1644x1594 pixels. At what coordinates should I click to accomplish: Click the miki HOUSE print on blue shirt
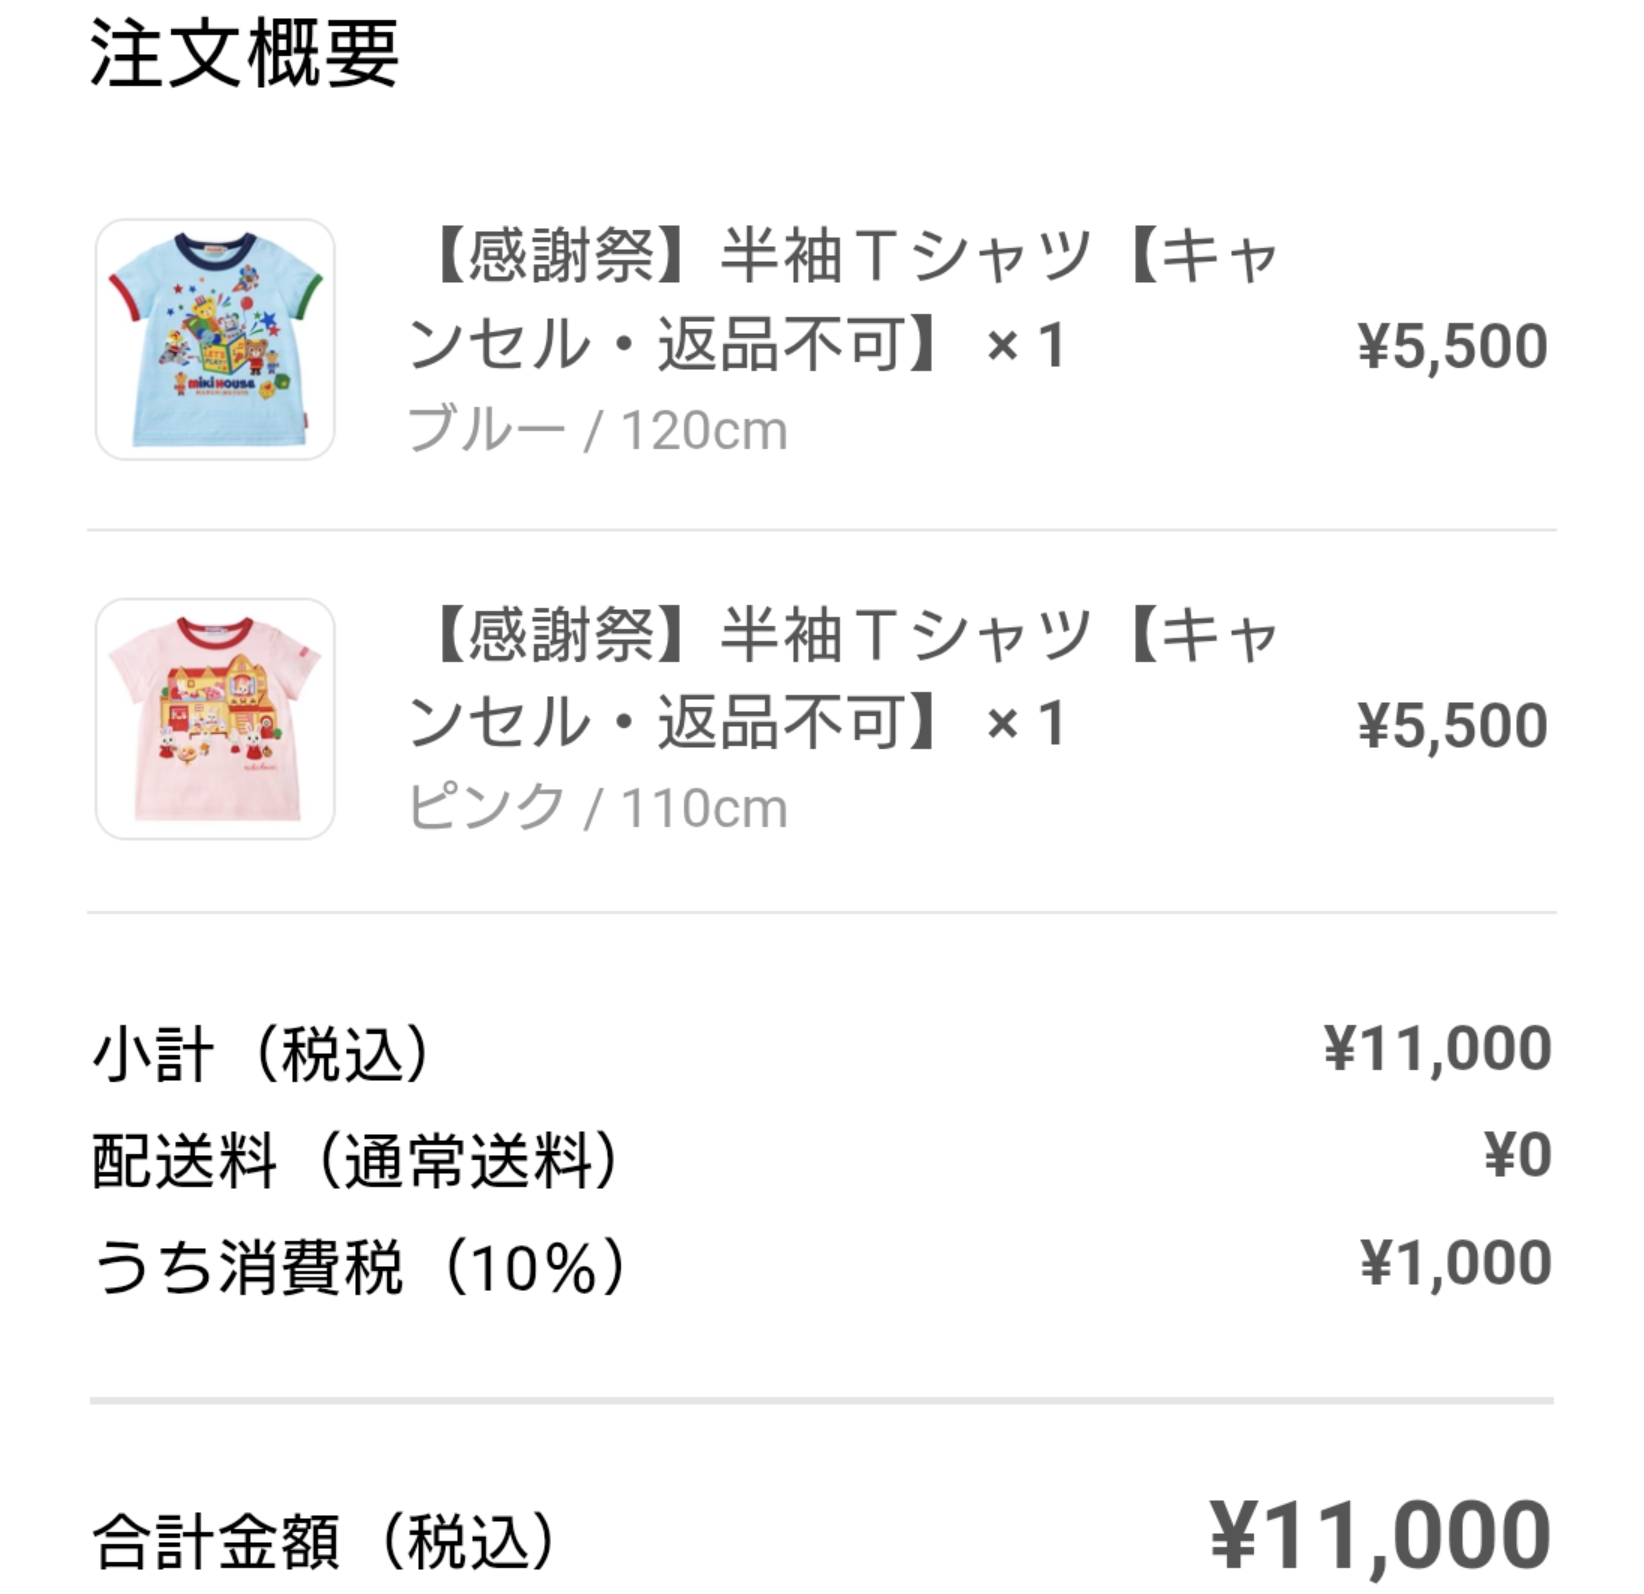(x=222, y=384)
